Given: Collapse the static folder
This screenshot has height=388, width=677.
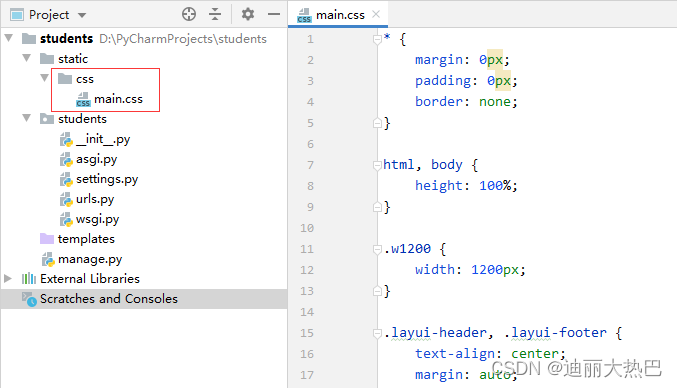Looking at the screenshot, I should [x=27, y=58].
